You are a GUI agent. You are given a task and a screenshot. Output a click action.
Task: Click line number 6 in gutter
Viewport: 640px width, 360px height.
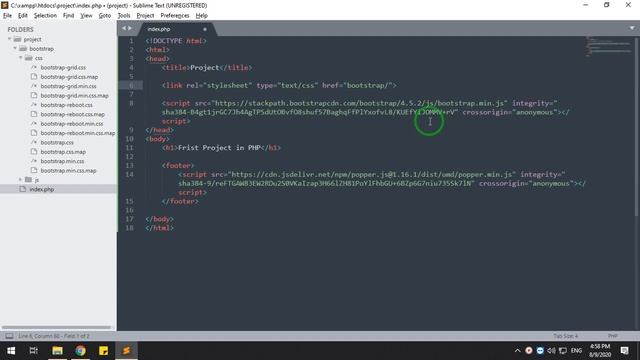coord(131,85)
